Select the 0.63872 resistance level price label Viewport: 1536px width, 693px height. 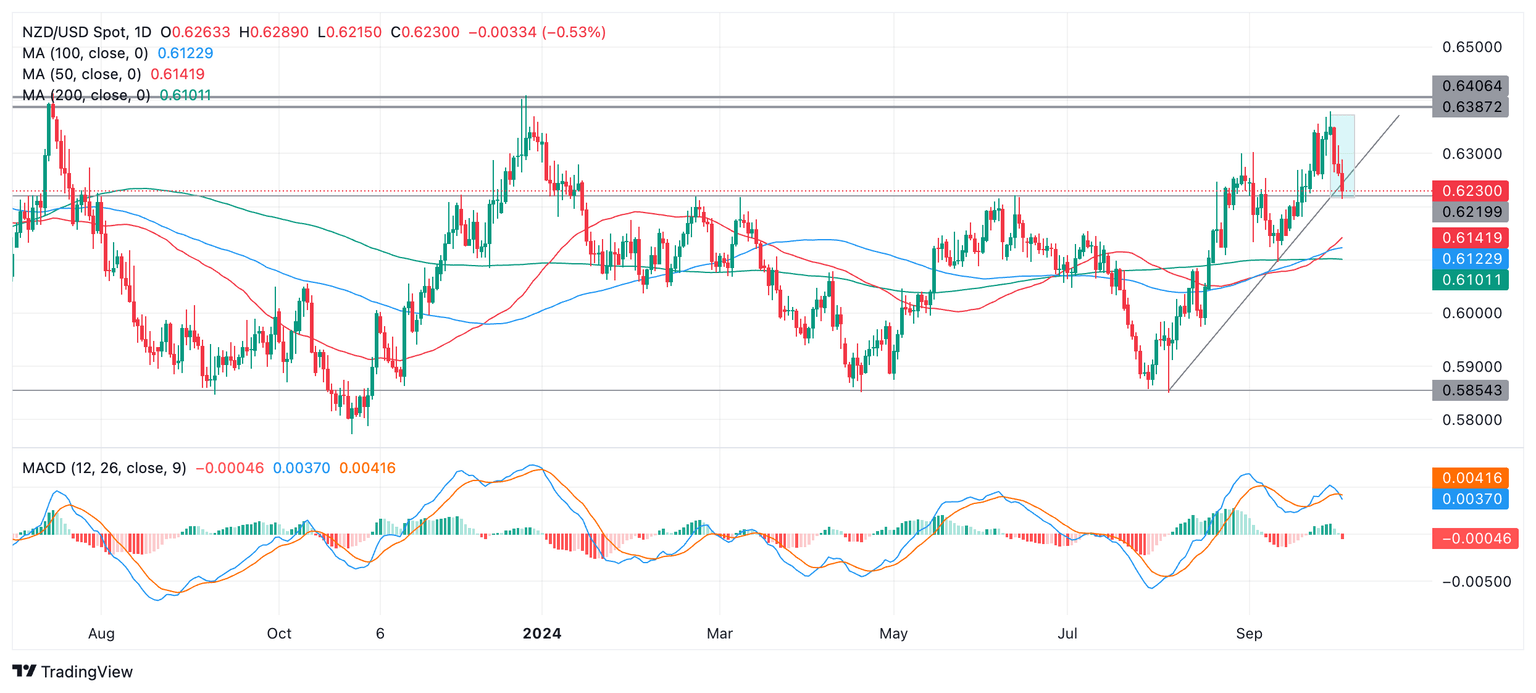point(1475,106)
